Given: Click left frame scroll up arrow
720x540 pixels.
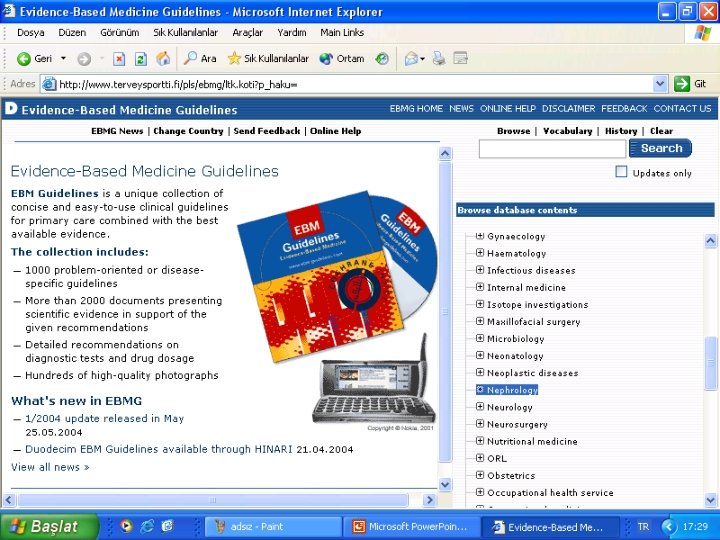Looking at the screenshot, I should tap(445, 153).
